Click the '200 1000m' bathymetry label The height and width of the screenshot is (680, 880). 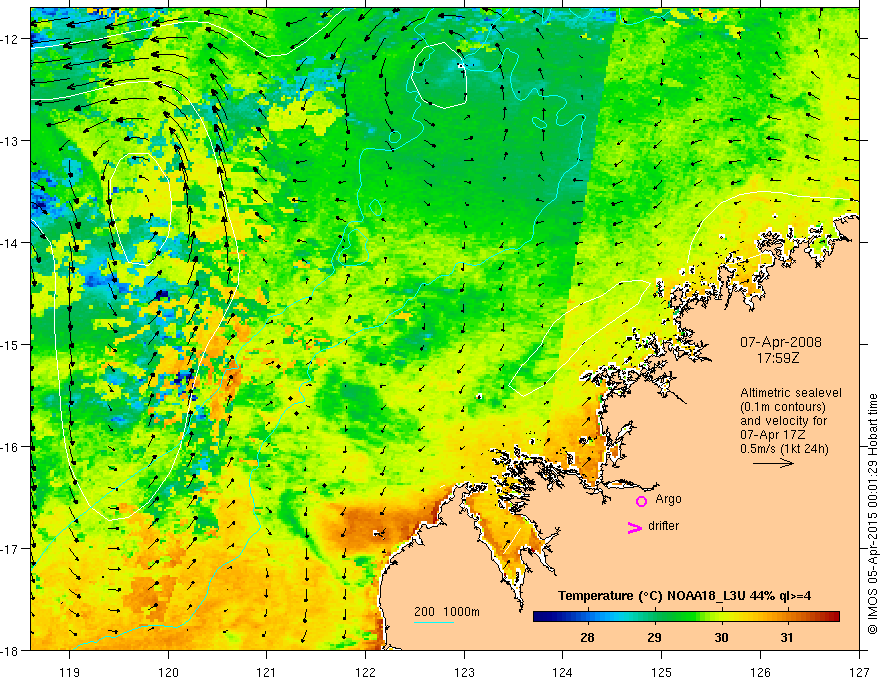click(x=447, y=612)
